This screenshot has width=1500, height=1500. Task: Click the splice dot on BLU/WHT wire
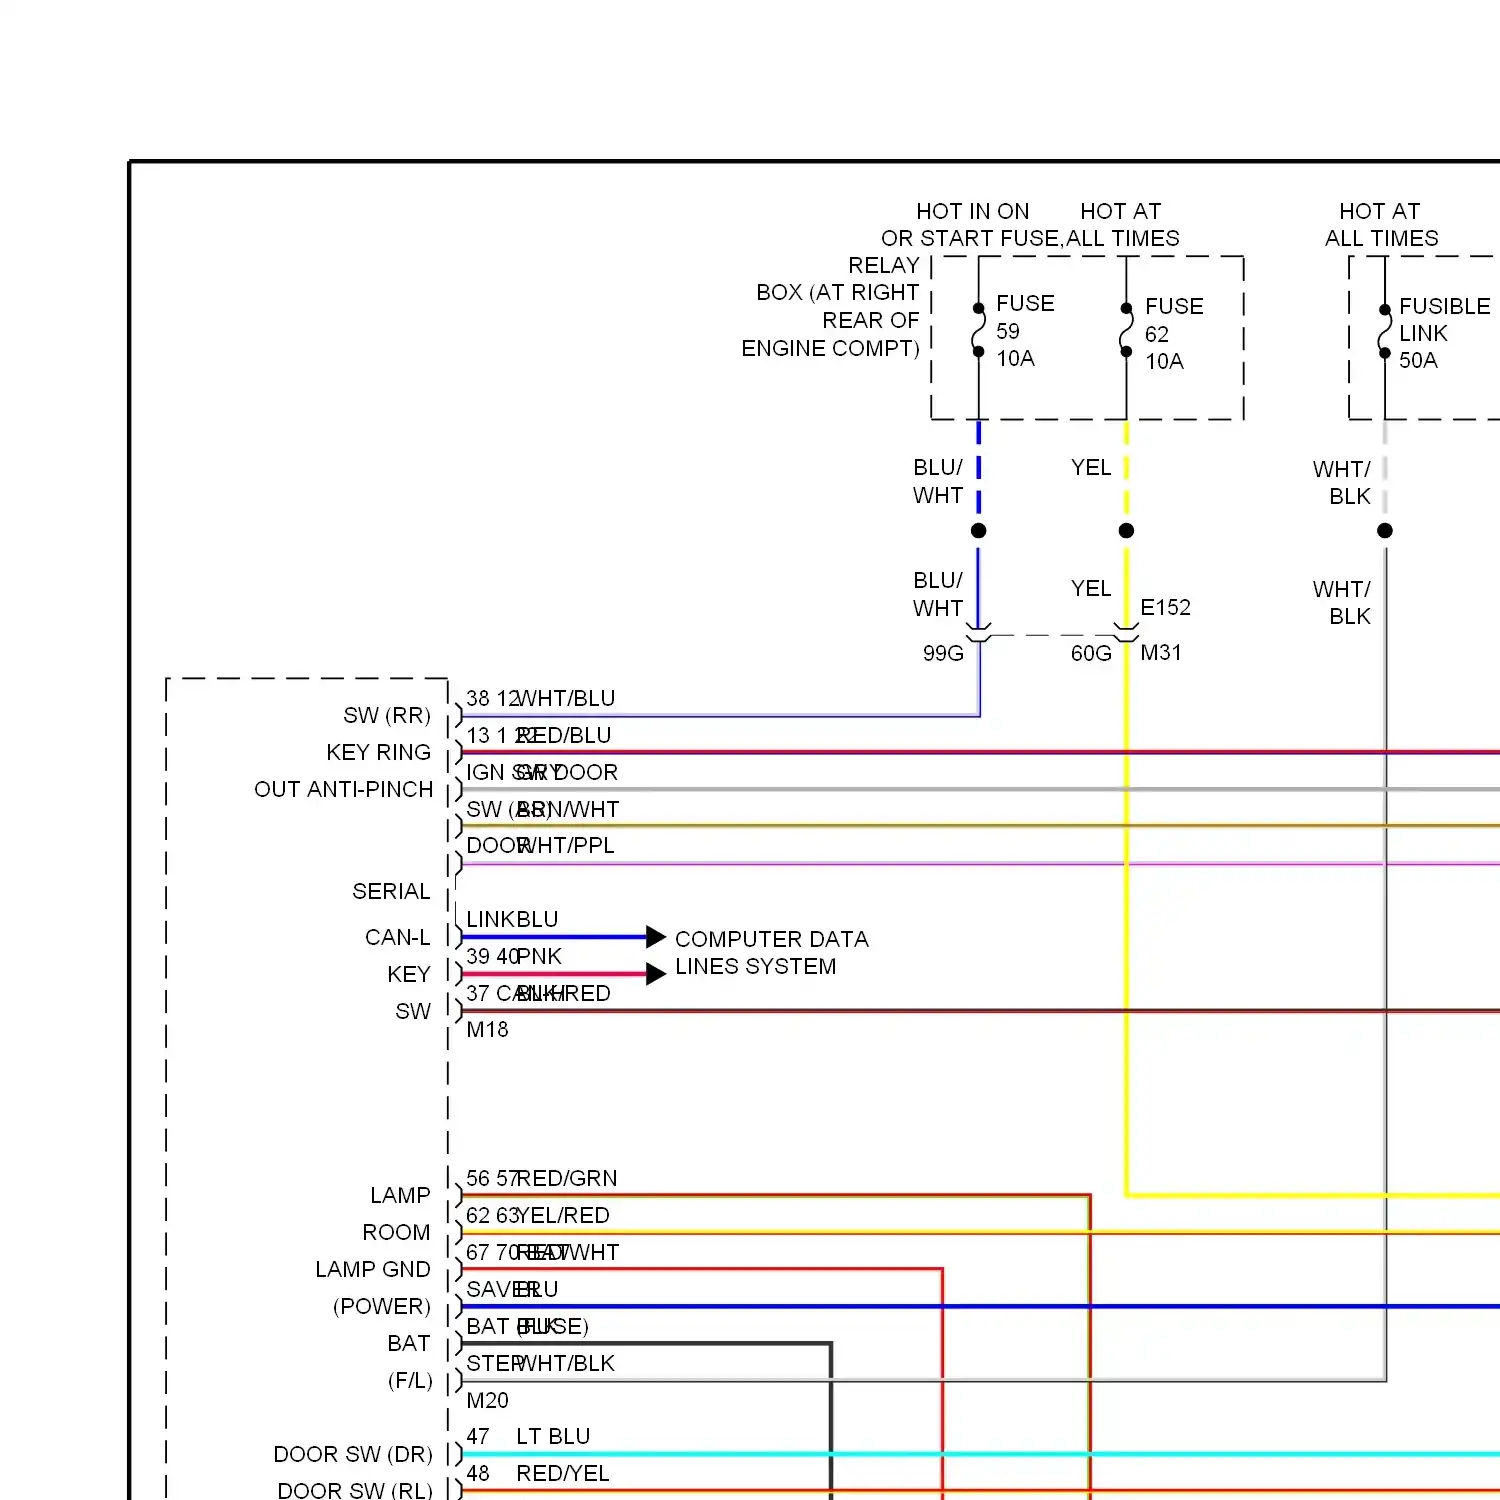978,531
